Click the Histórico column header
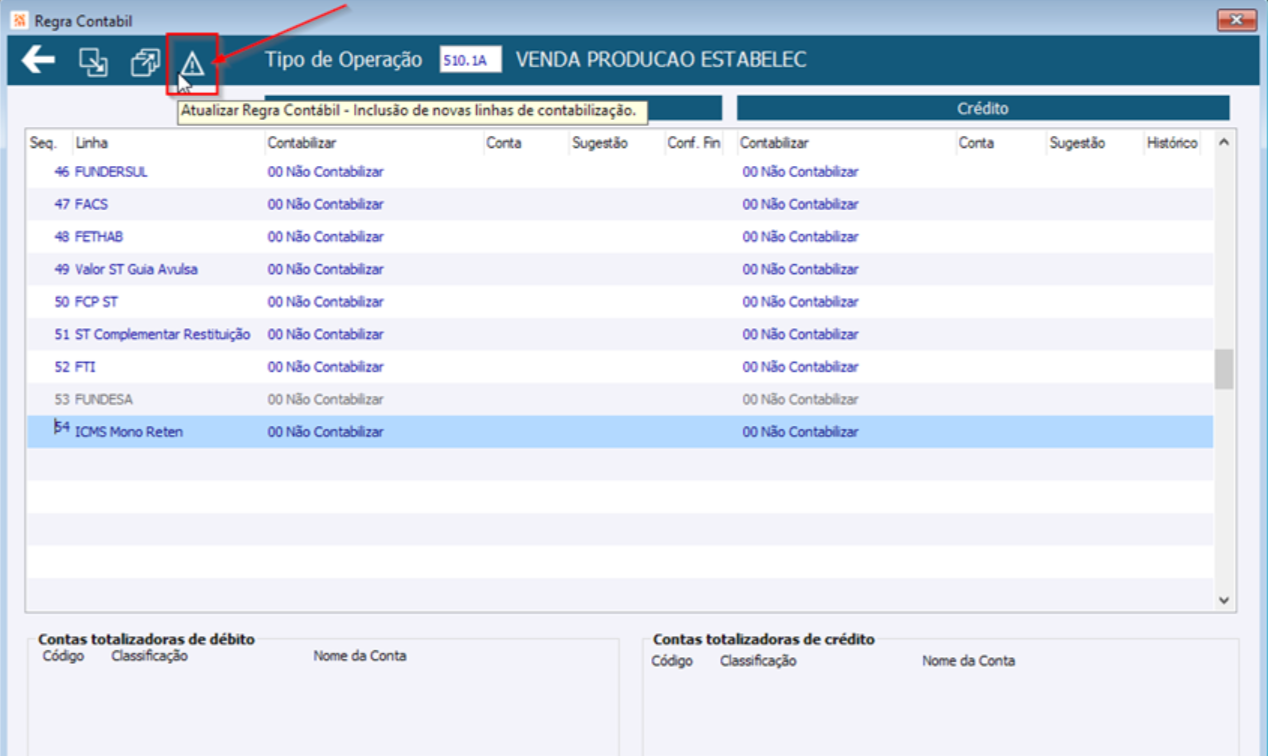 click(x=1172, y=143)
